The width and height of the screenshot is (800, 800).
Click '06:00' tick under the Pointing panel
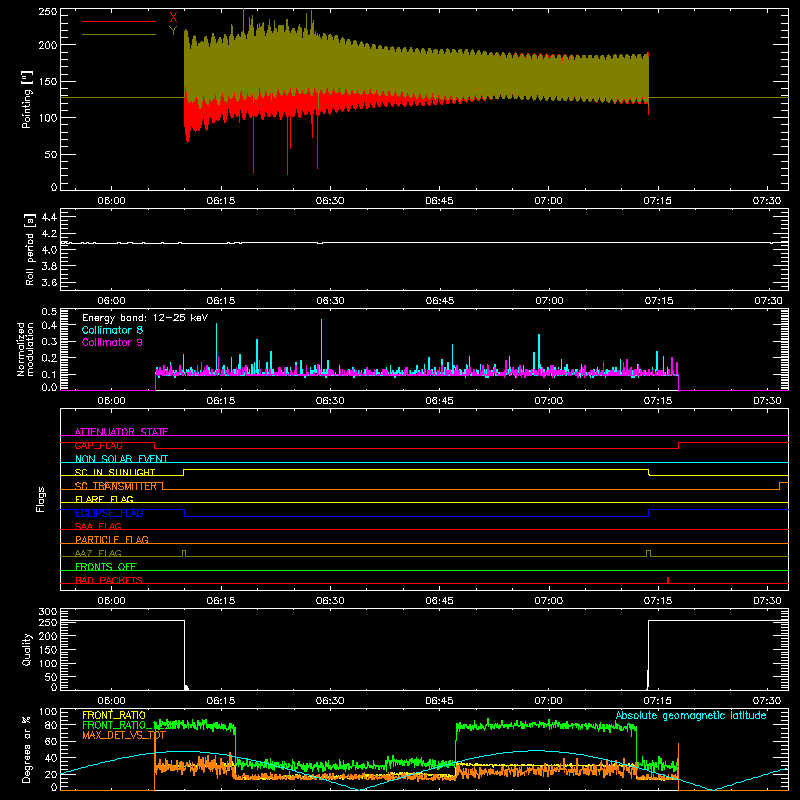(111, 201)
